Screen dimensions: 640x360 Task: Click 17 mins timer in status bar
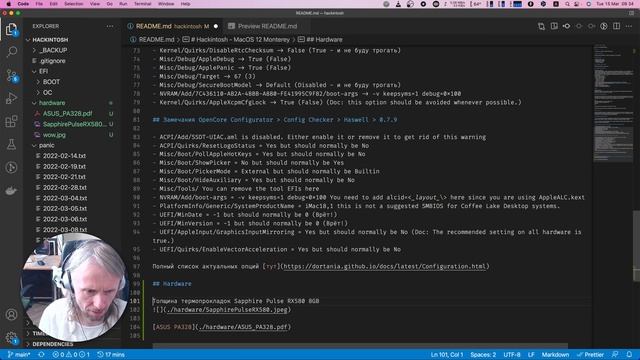111,355
